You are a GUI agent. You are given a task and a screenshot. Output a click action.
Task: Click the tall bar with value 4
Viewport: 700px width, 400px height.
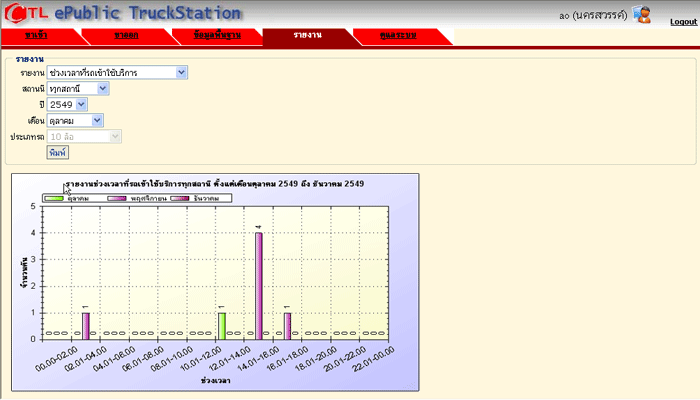[x=258, y=286]
